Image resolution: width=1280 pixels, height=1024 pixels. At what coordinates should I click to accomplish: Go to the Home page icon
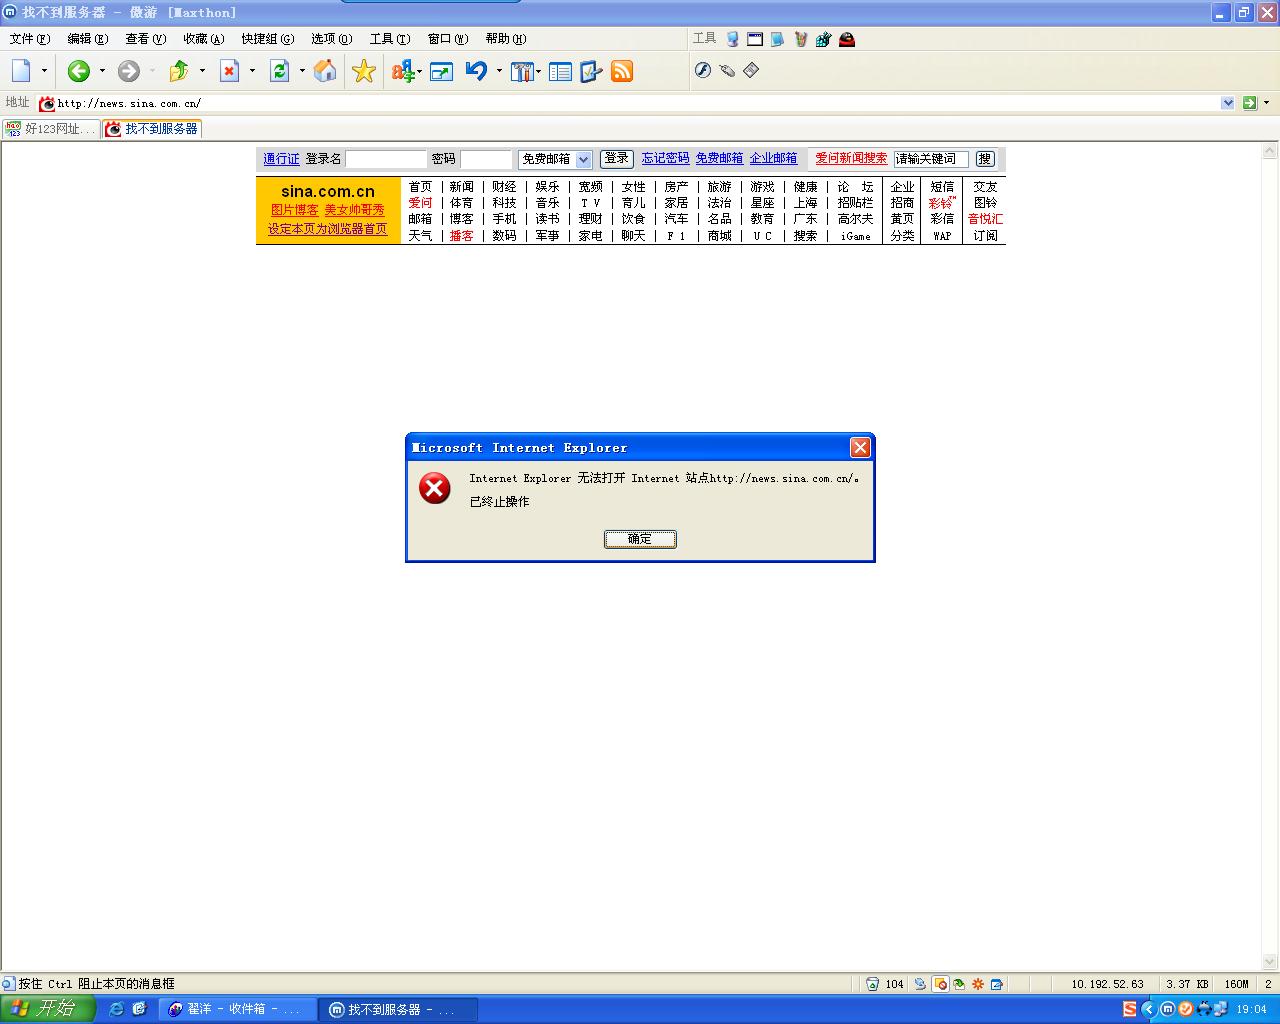325,71
